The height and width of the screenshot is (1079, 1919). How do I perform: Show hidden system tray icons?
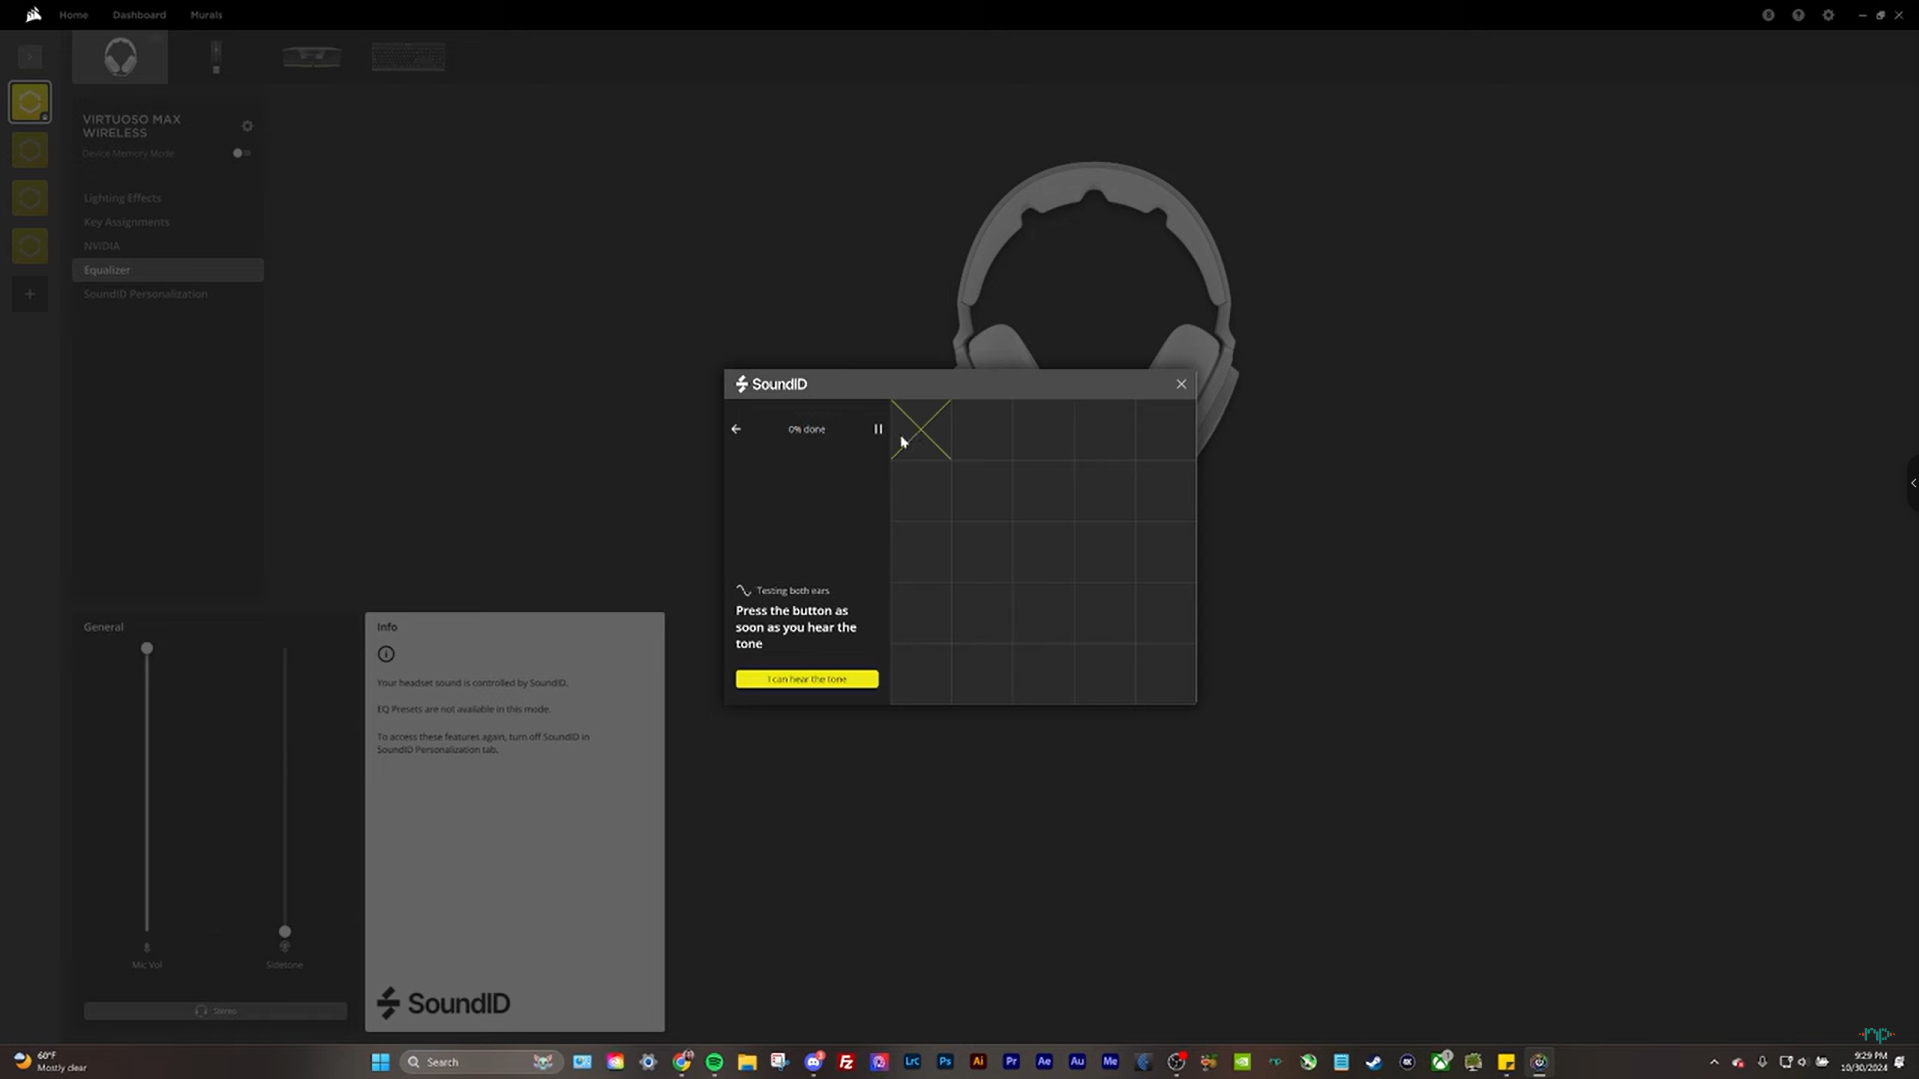(x=1714, y=1062)
